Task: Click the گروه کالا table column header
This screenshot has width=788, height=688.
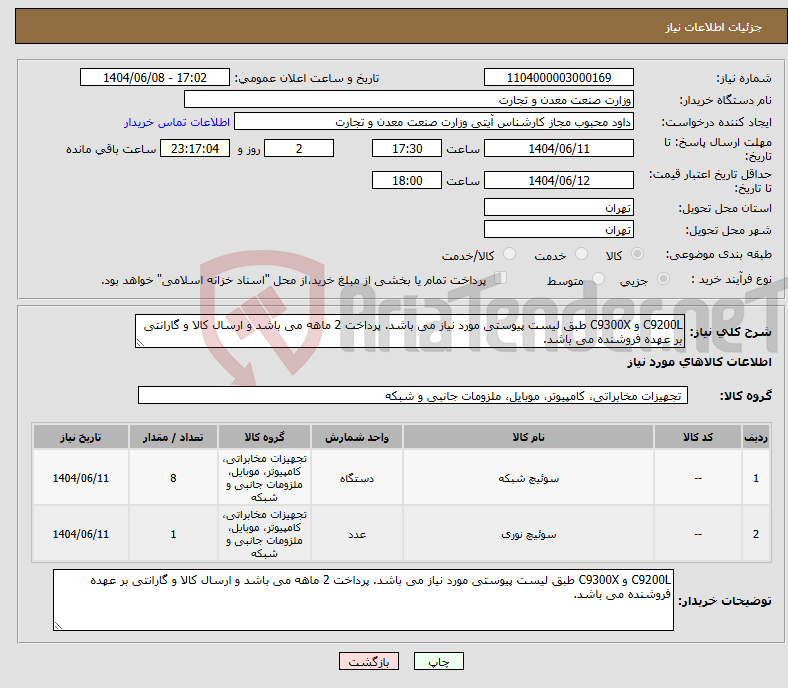Action: (264, 437)
